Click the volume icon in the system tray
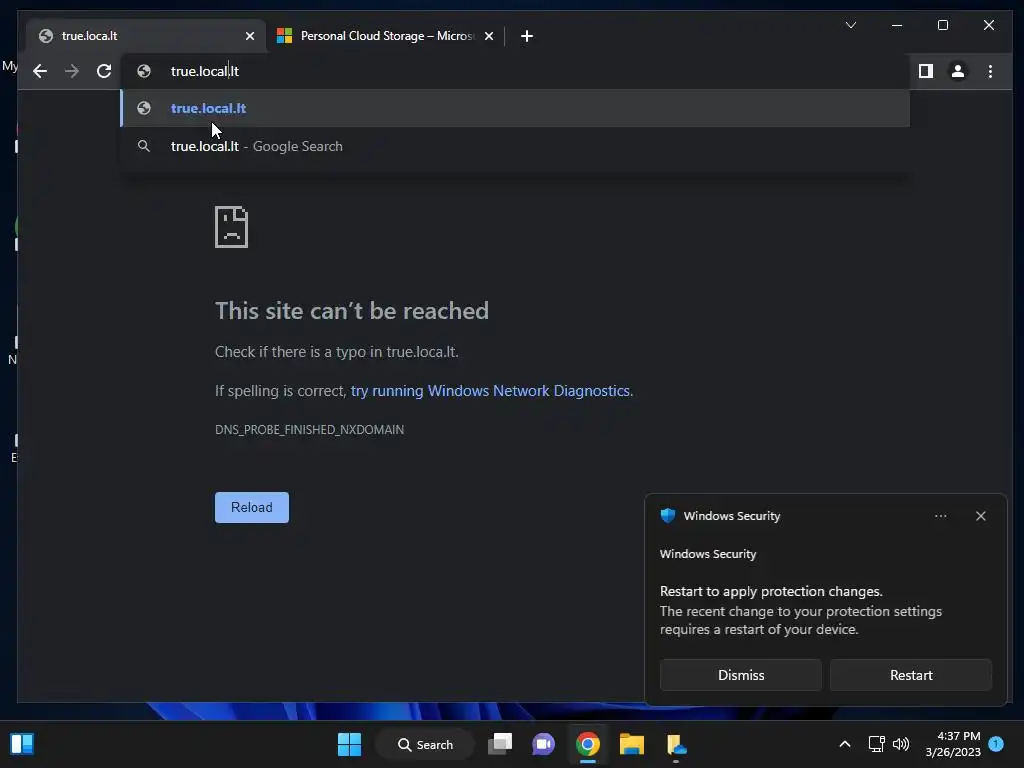The height and width of the screenshot is (768, 1024). 901,744
